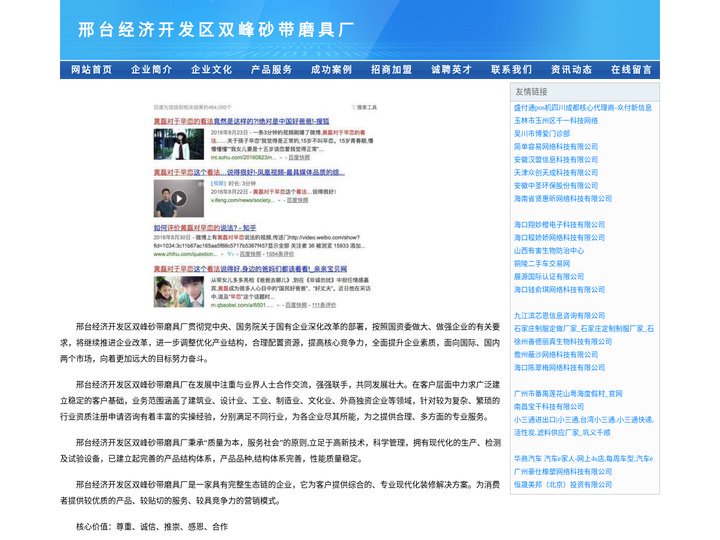Click paragraph mentioning 国资委做大、做强企业
720x540 pixels.
(x=280, y=343)
